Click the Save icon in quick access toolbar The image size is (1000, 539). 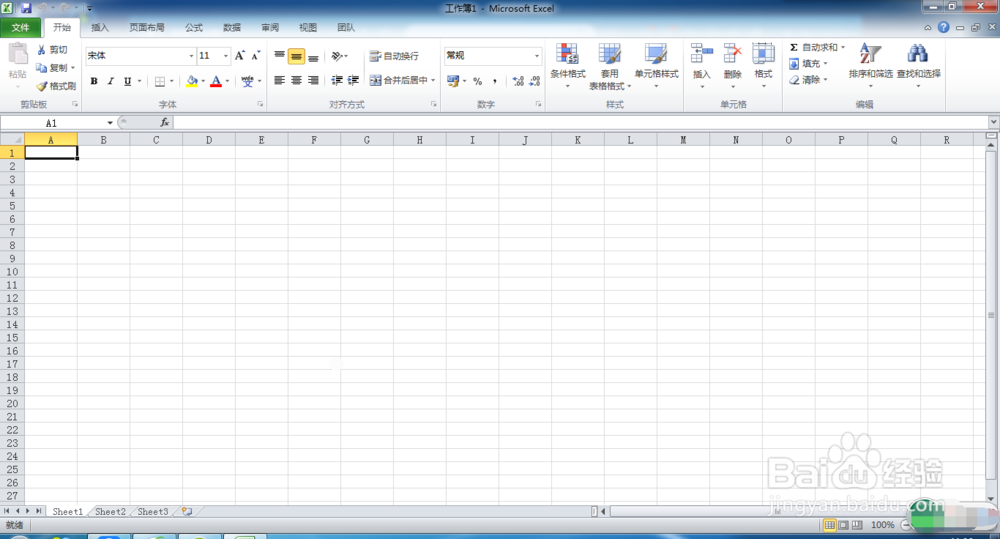pyautogui.click(x=26, y=8)
